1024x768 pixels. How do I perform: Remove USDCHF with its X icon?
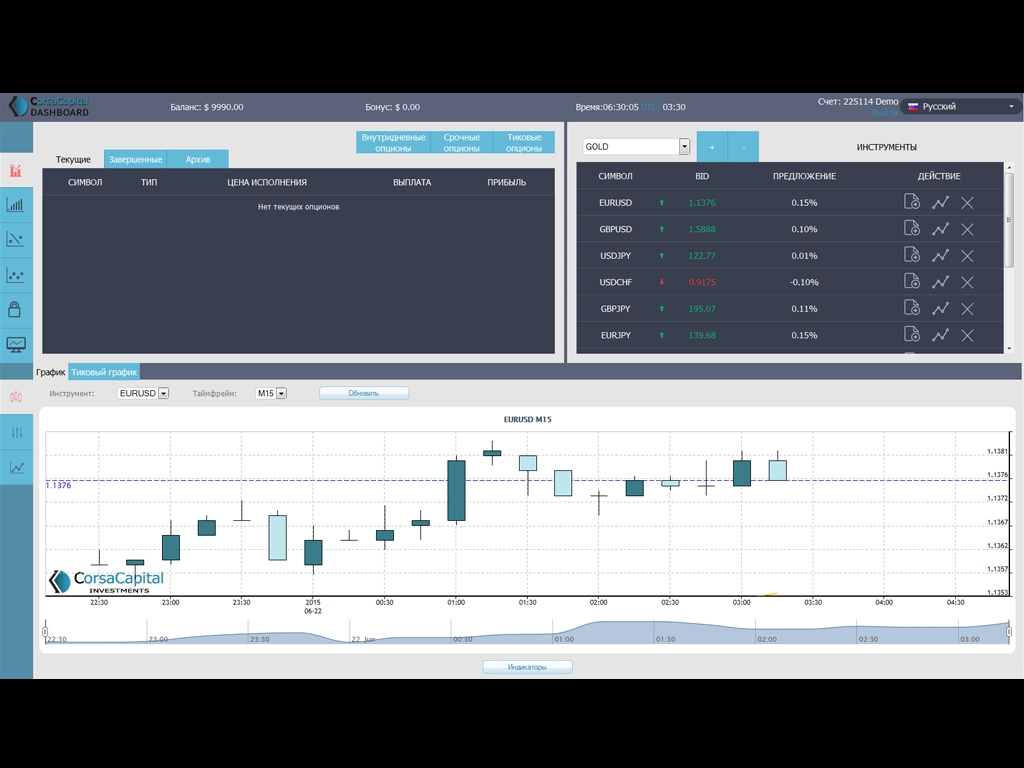pyautogui.click(x=967, y=282)
